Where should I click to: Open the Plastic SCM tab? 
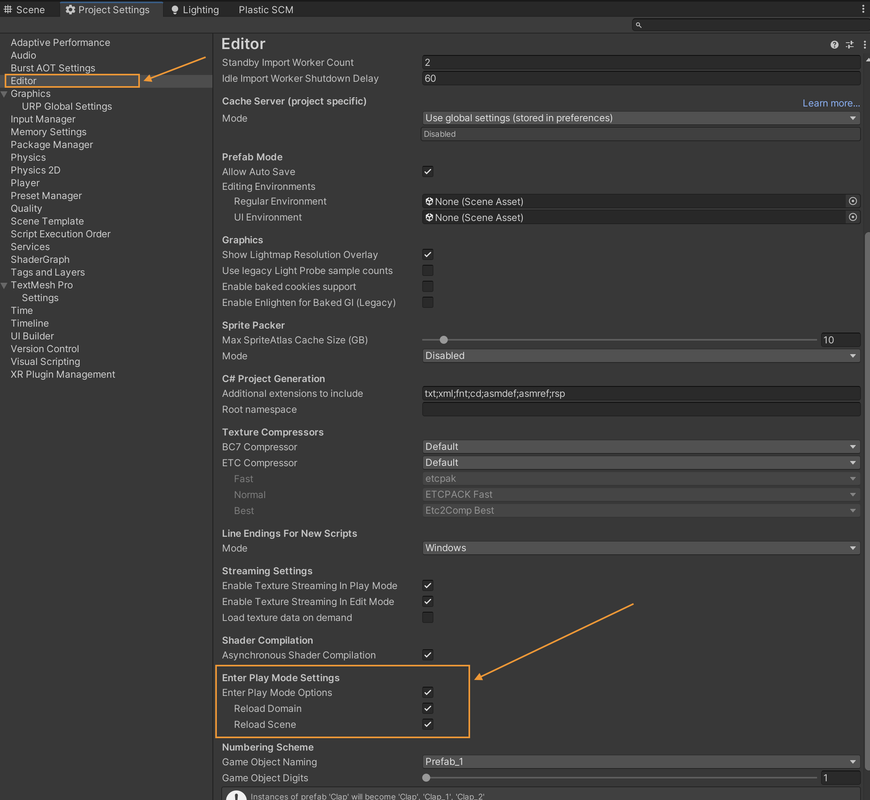tap(266, 9)
